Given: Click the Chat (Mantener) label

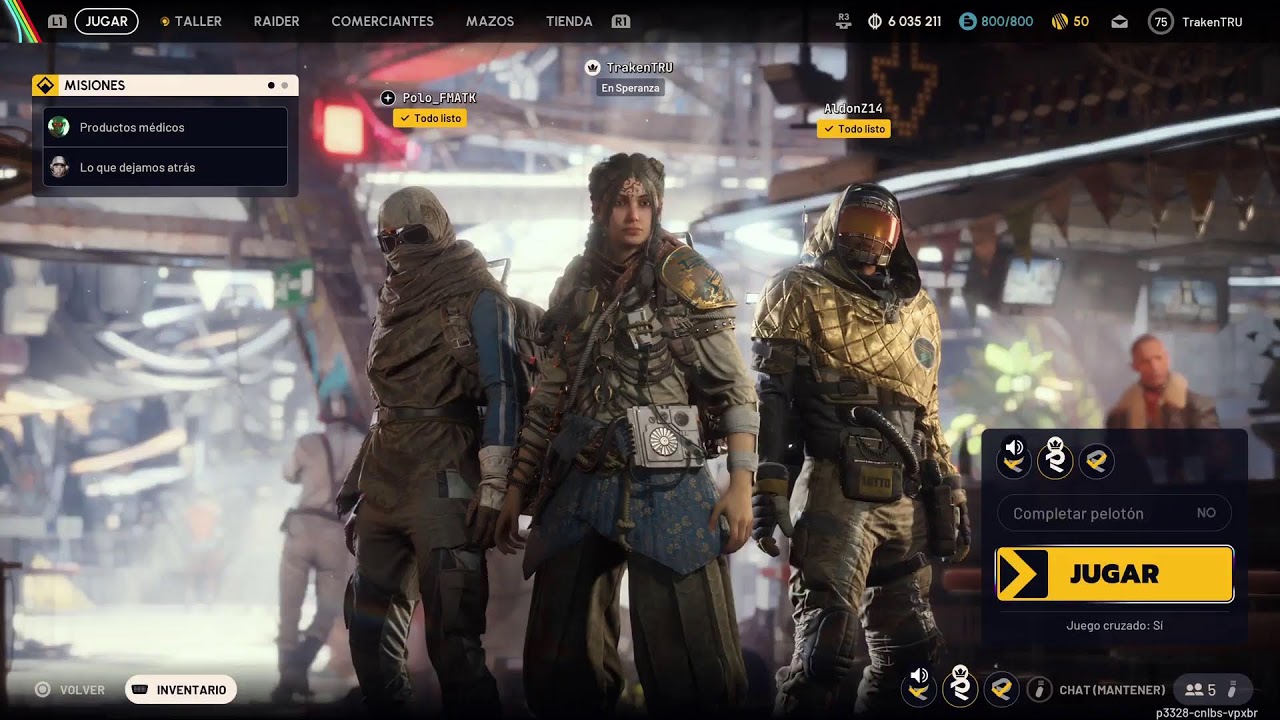Looking at the screenshot, I should (x=1112, y=690).
